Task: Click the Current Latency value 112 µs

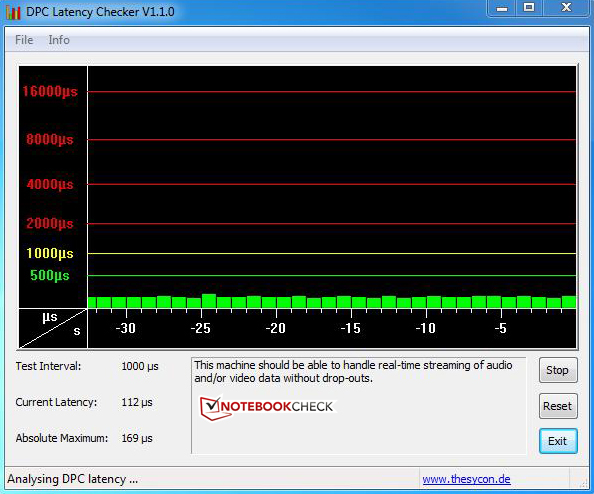Action: coord(137,402)
